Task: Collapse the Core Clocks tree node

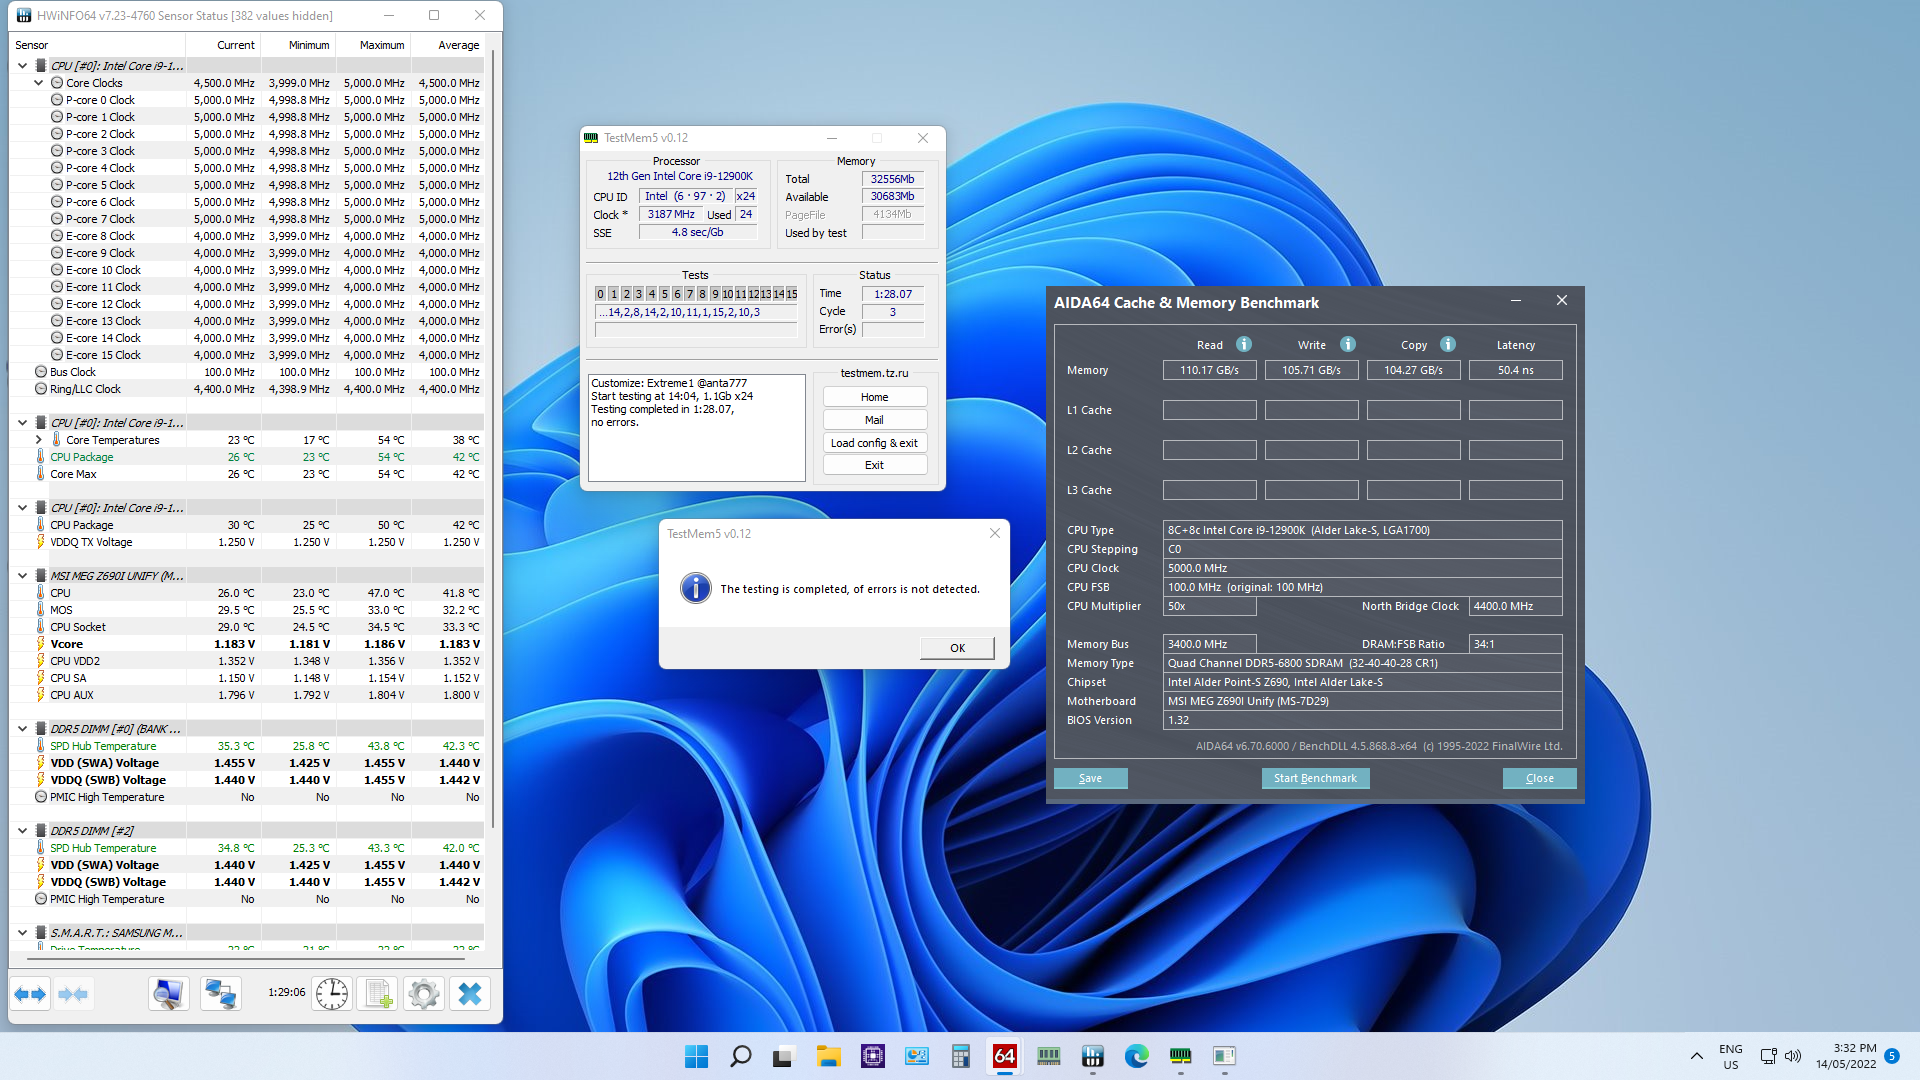Action: coord(38,83)
